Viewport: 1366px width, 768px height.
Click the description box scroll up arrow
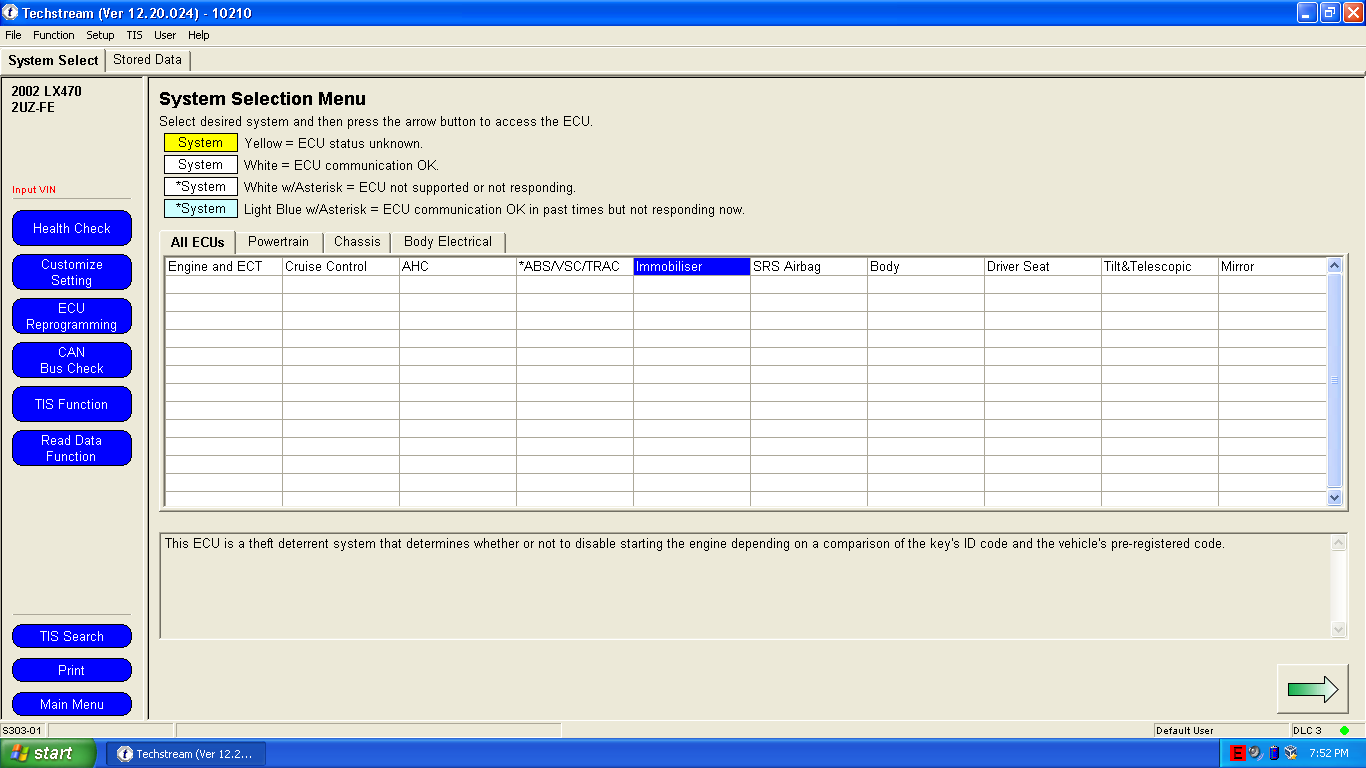1339,543
